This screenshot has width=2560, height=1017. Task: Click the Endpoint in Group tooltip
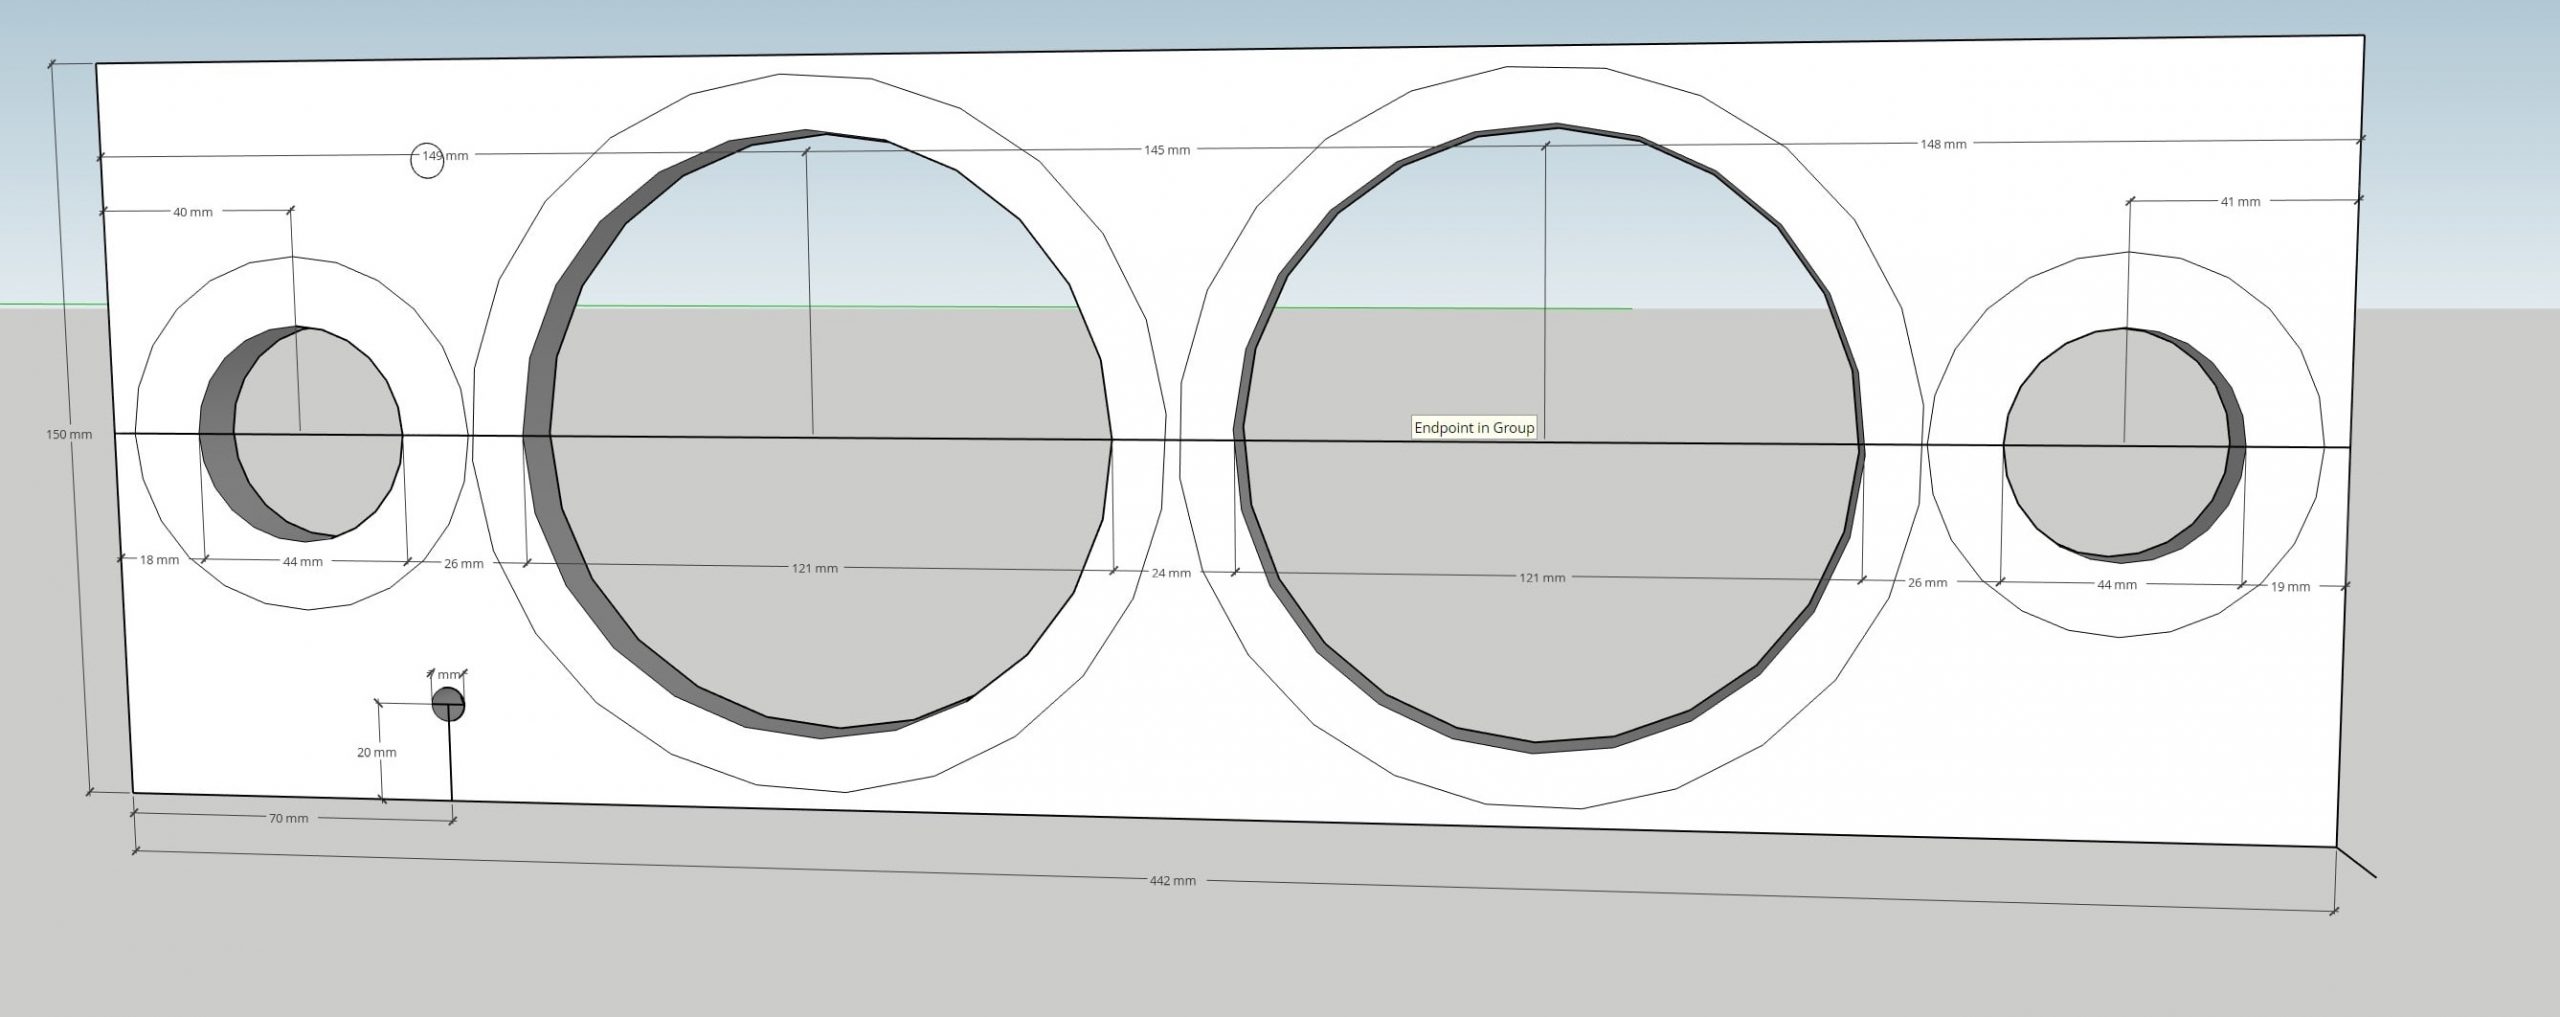[1473, 428]
